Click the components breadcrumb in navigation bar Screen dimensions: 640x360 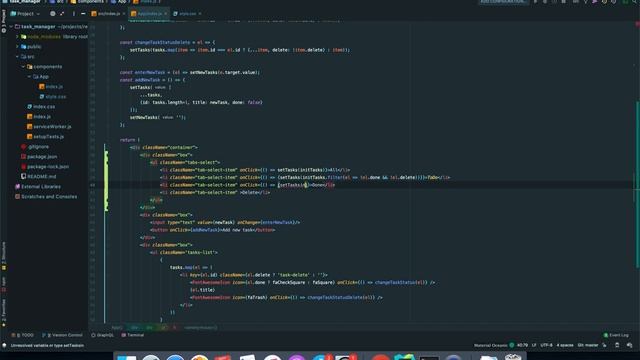(87, 2)
